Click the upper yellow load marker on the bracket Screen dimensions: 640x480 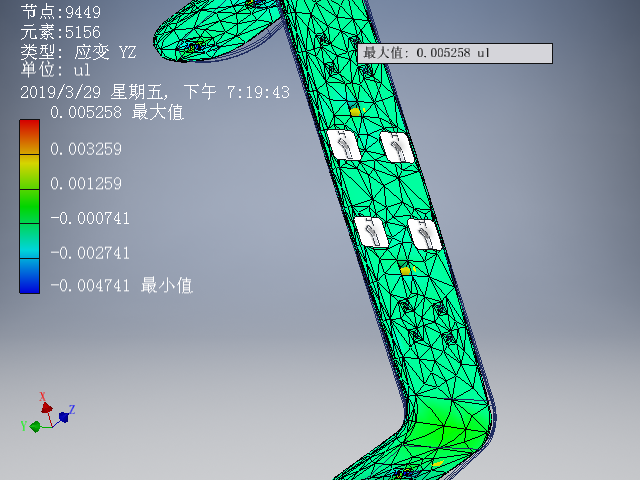click(x=356, y=112)
